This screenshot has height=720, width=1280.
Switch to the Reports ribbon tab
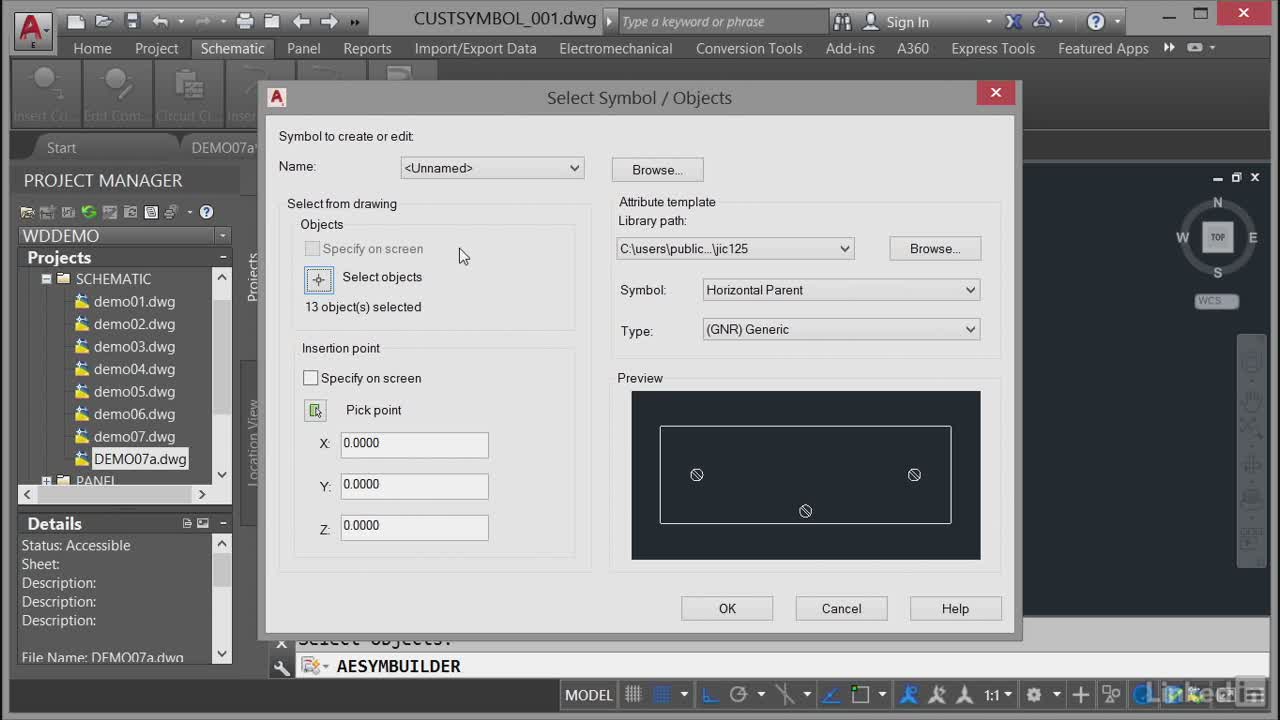pos(367,48)
